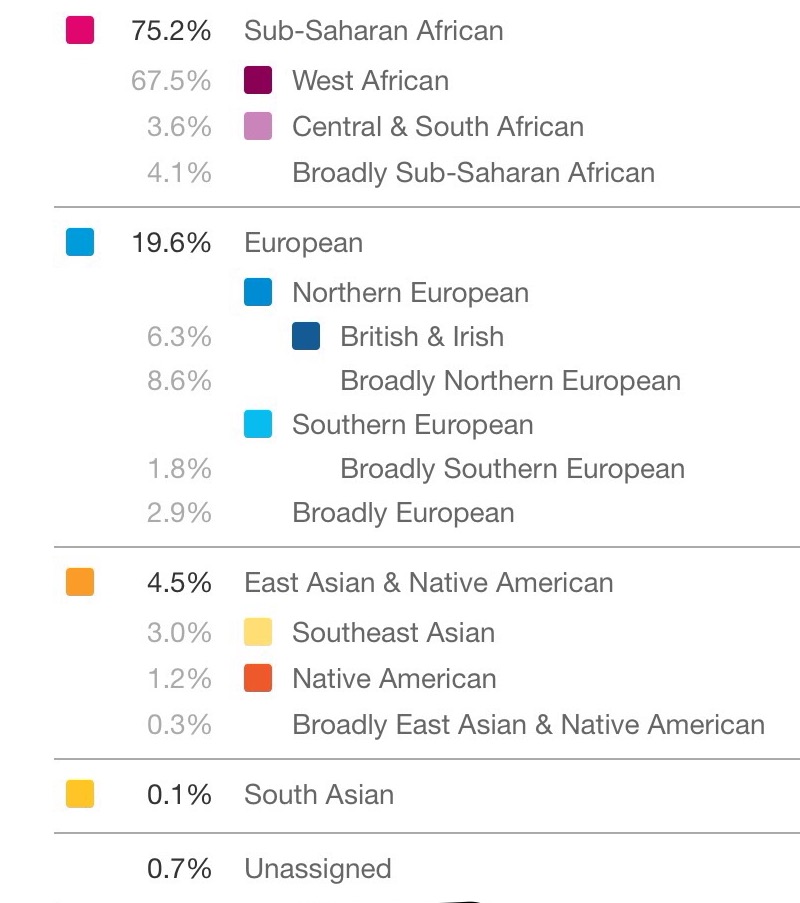800x903 pixels.
Task: Click the yellow South Asian swatch
Action: click(80, 794)
